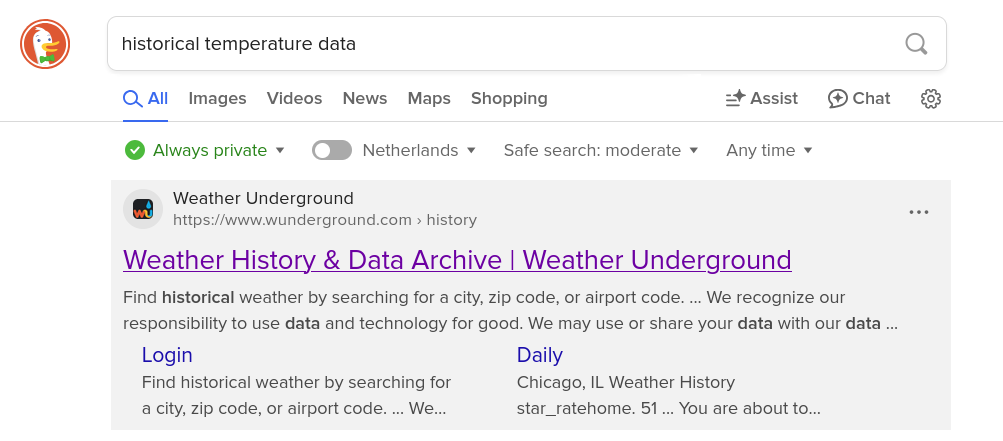Image resolution: width=1003 pixels, height=441 pixels.
Task: Click in the search query input field
Action: 505,44
